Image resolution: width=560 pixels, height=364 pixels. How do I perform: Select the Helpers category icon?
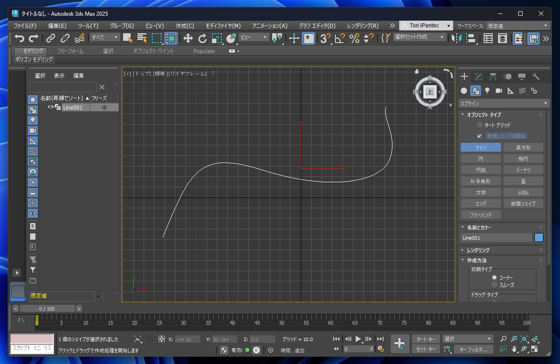[x=511, y=91]
